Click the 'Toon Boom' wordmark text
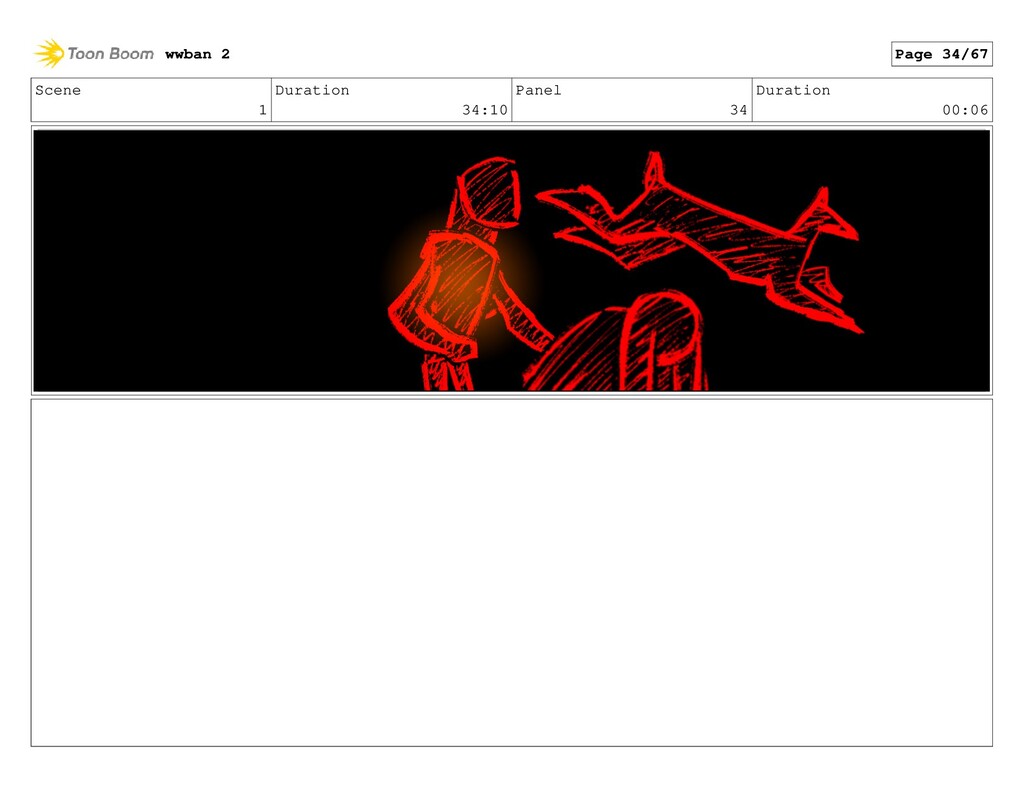The width and height of the screenshot is (1024, 793). pyautogui.click(x=110, y=54)
